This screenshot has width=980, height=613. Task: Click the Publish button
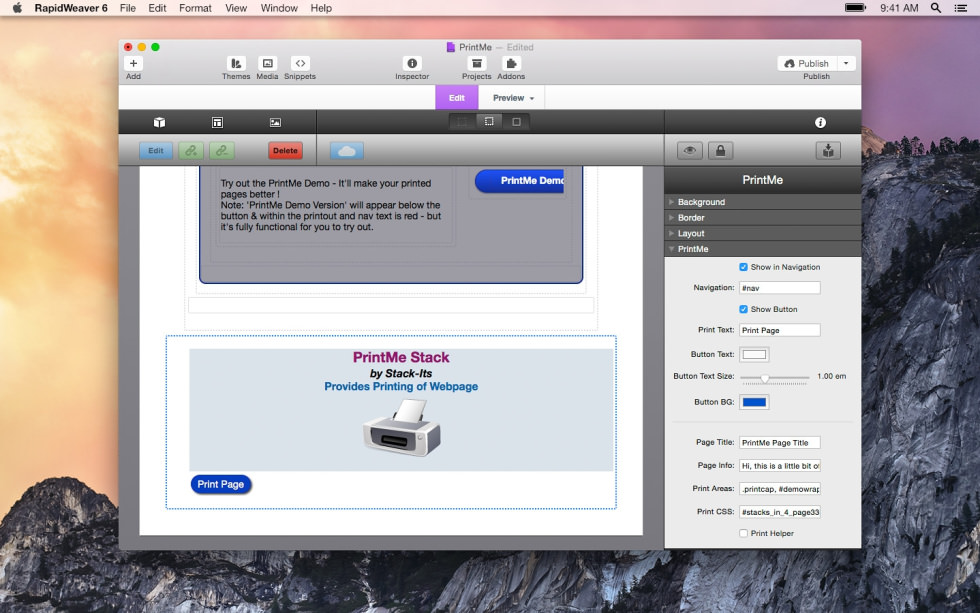click(x=807, y=63)
